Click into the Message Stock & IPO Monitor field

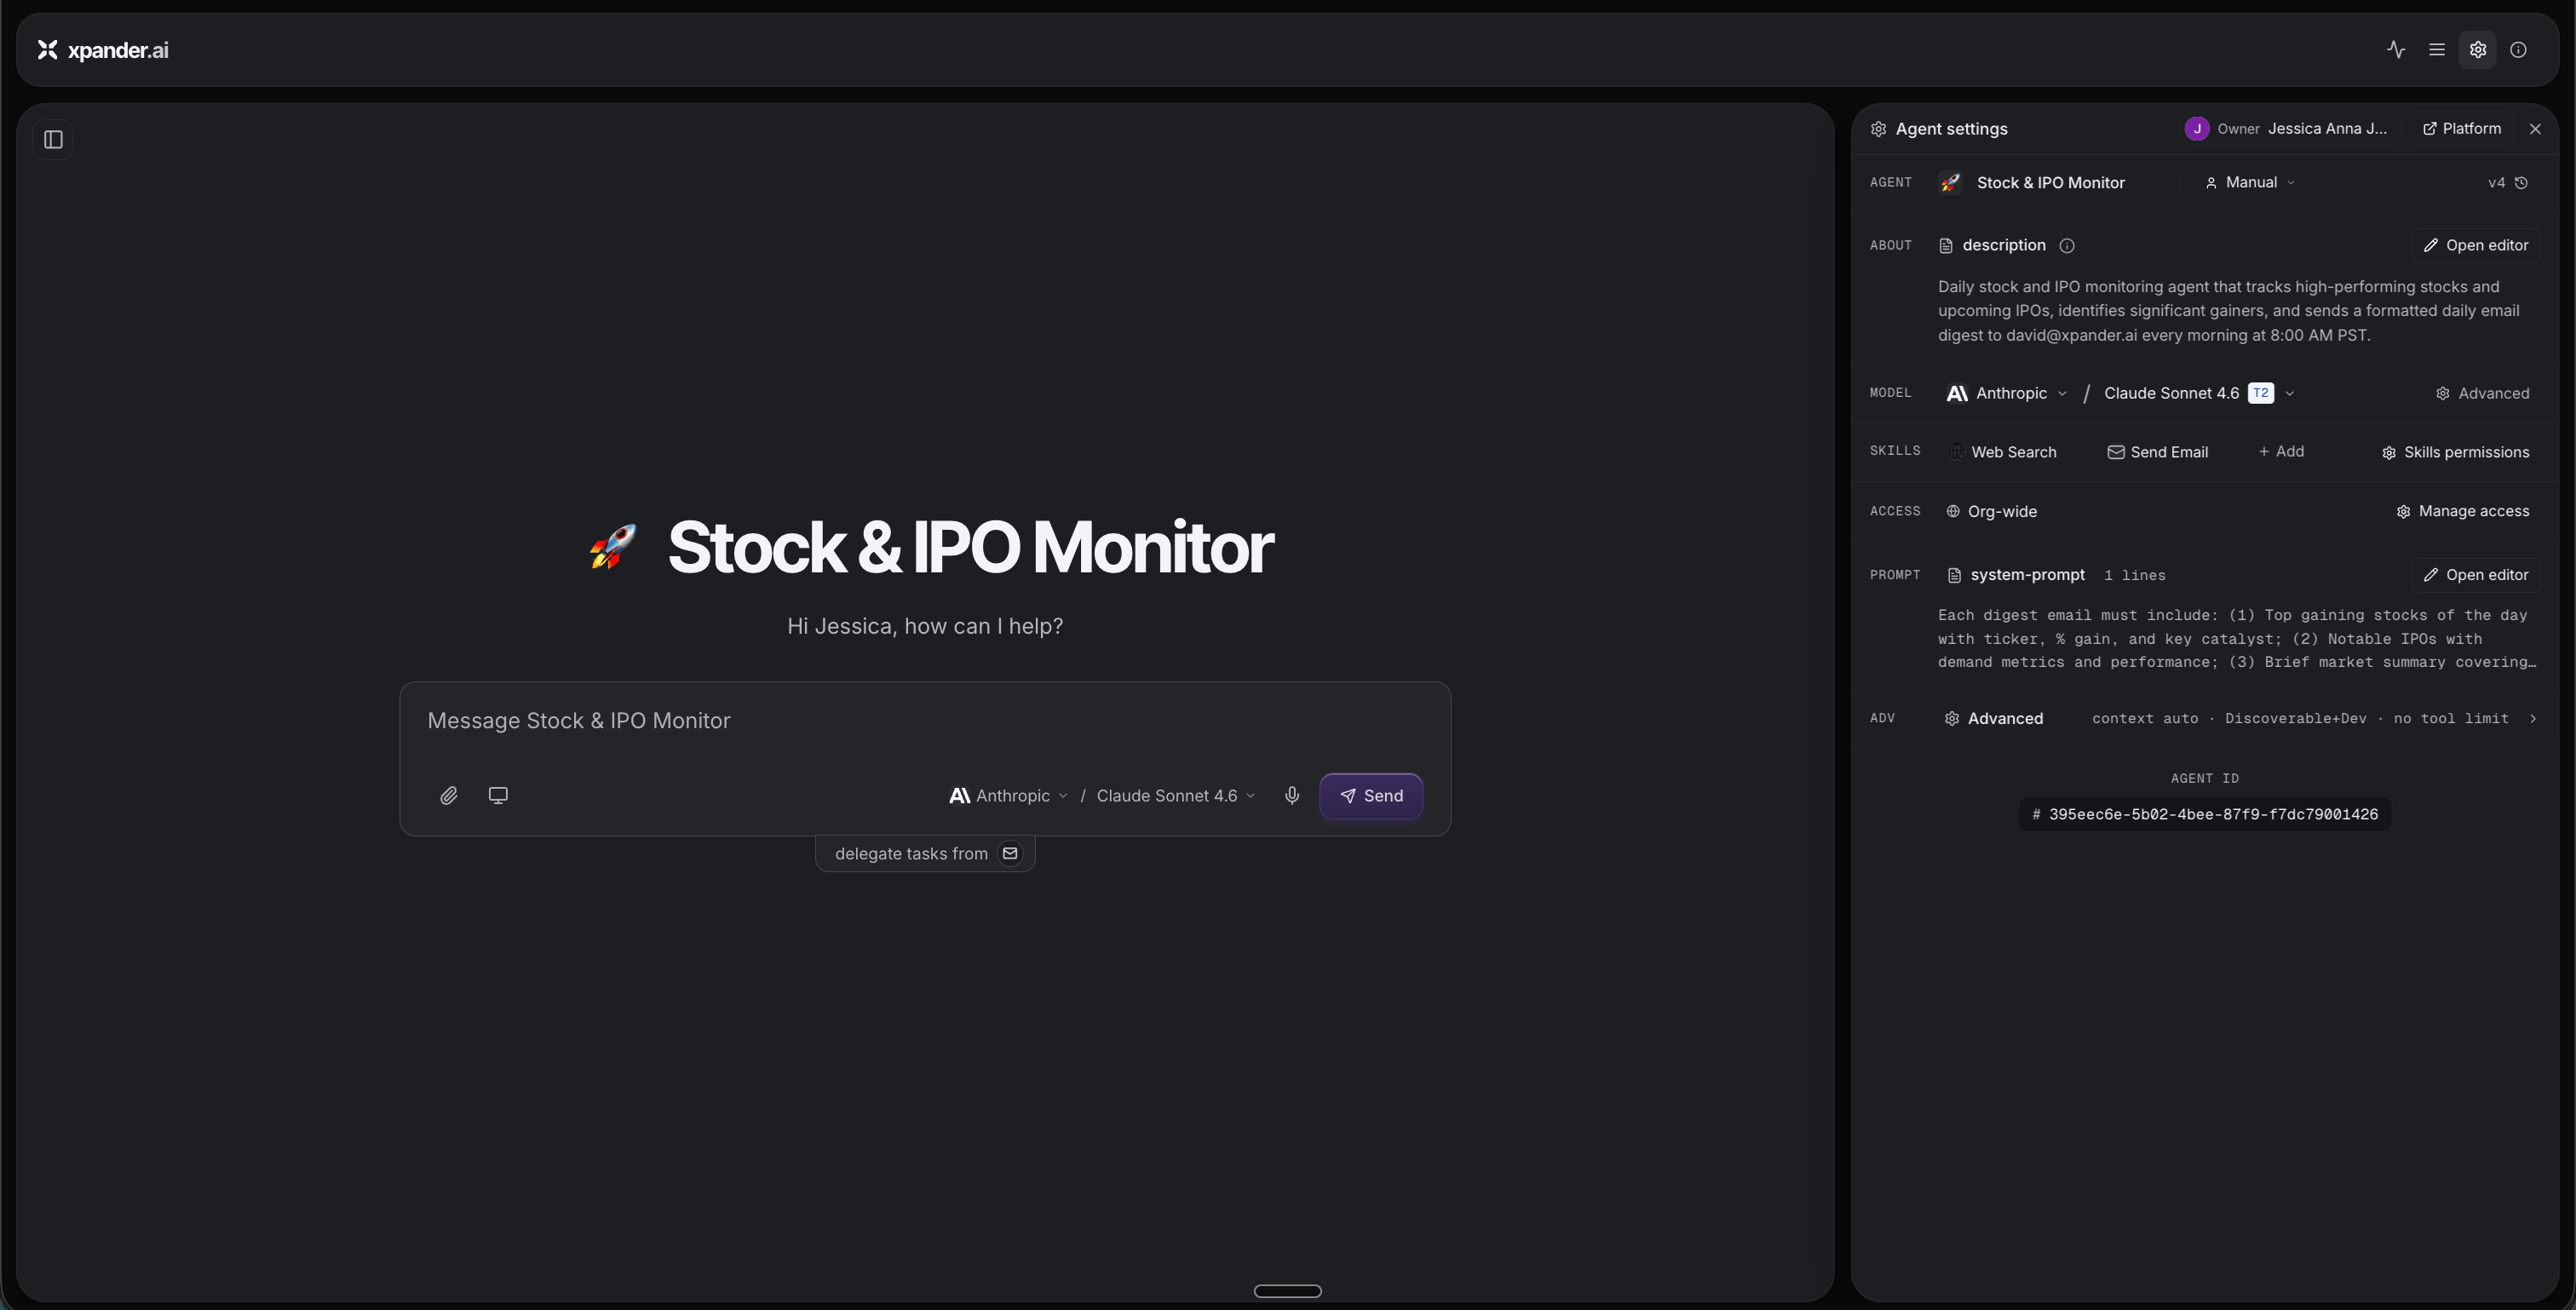(x=925, y=722)
